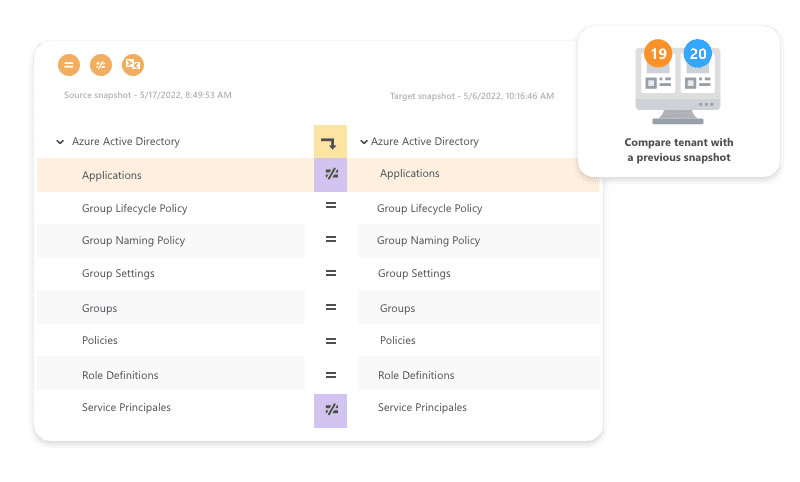
Task: Select Groups in the target snapshot
Action: click(x=397, y=309)
